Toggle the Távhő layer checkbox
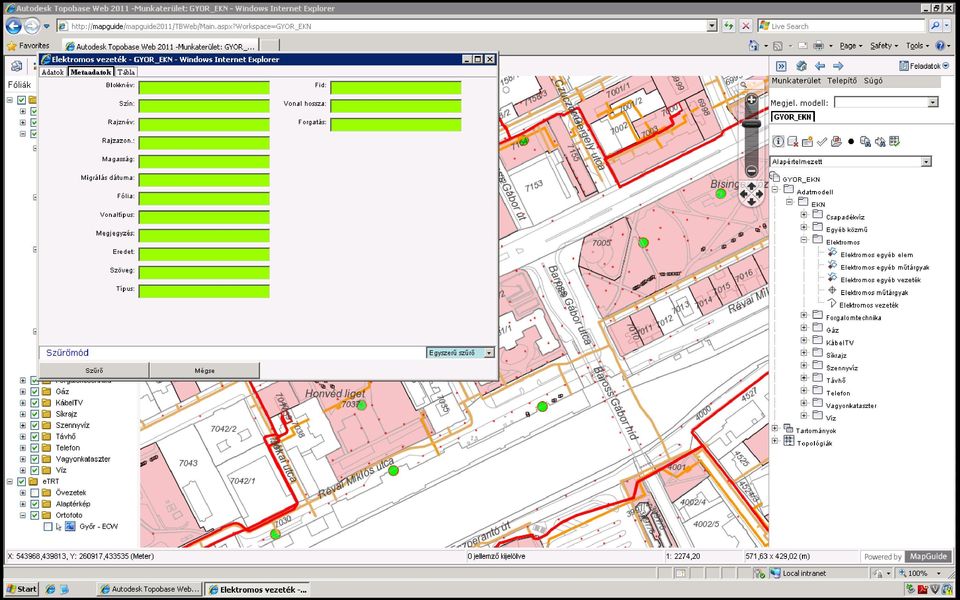 pos(34,437)
